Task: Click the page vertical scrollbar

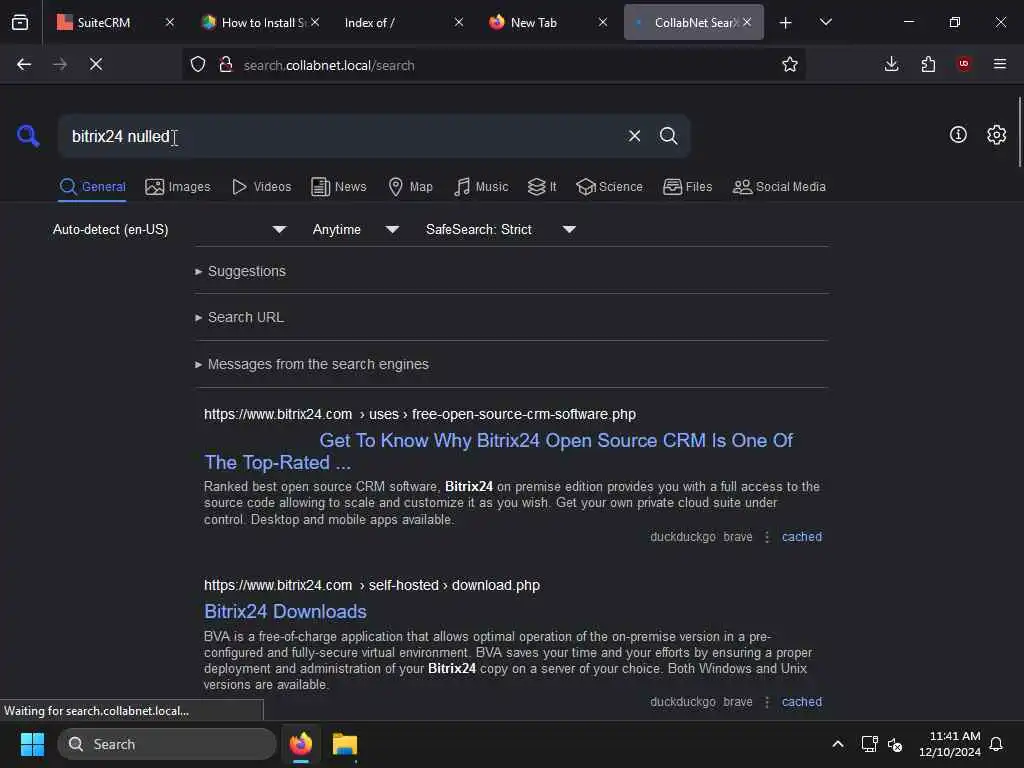Action: 1019,132
